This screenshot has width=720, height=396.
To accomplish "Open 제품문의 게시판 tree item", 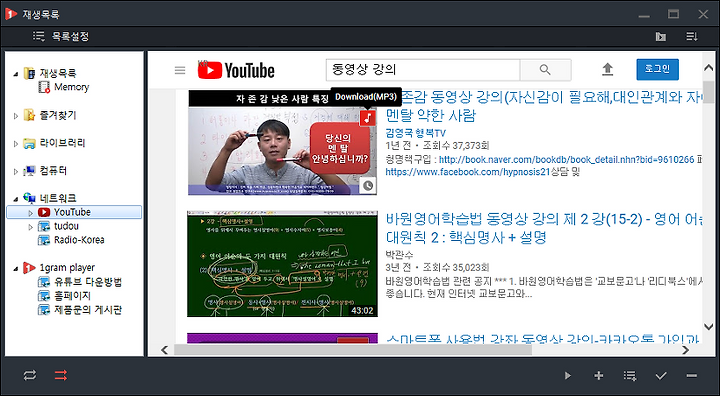I will tap(80, 310).
